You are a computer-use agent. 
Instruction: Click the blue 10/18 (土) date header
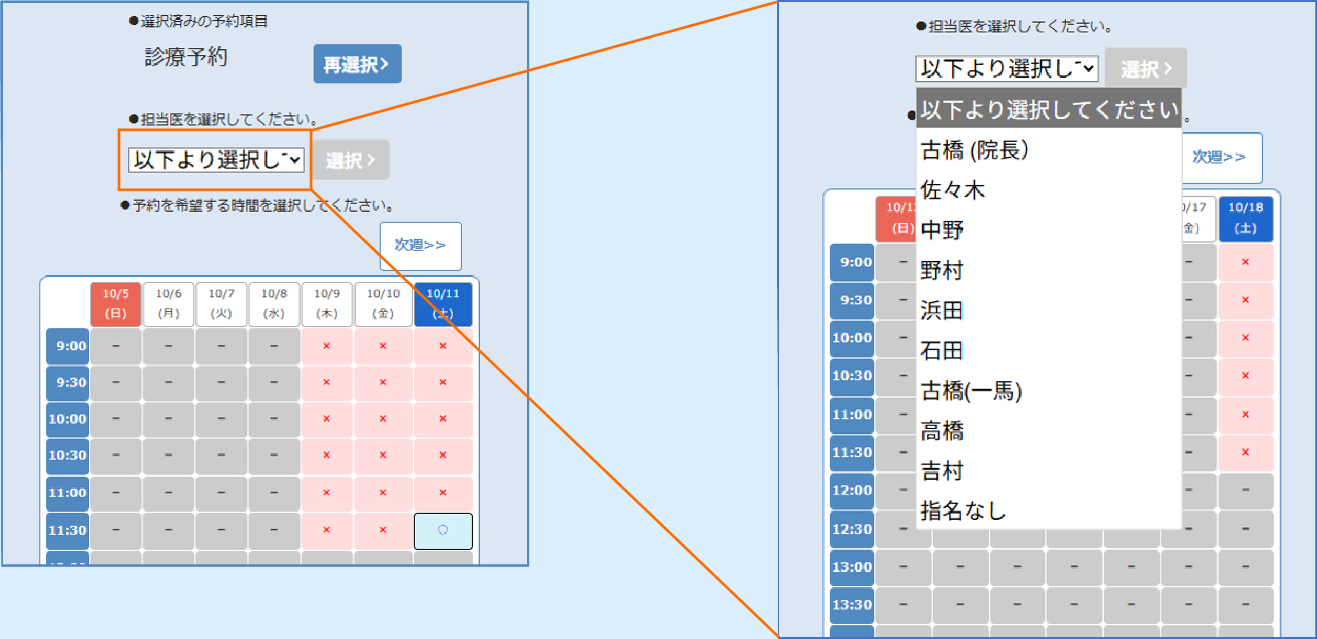(1245, 219)
